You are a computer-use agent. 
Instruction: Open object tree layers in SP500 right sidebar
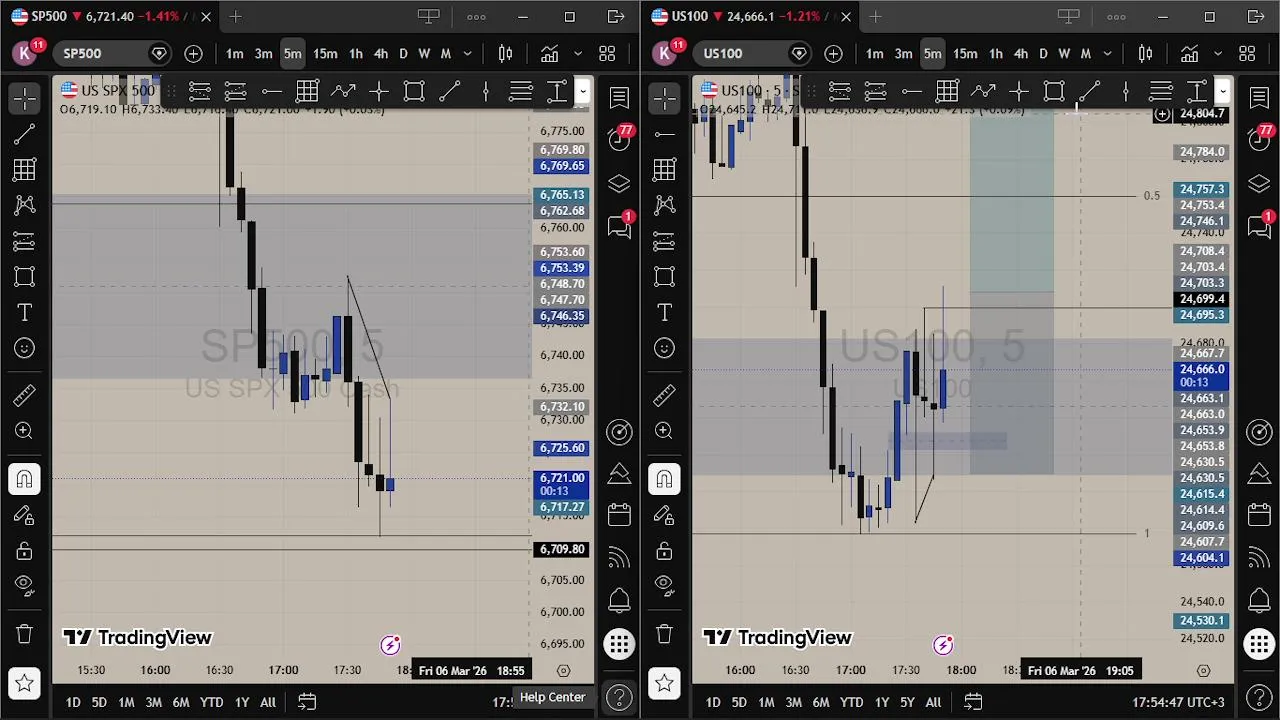point(619,184)
